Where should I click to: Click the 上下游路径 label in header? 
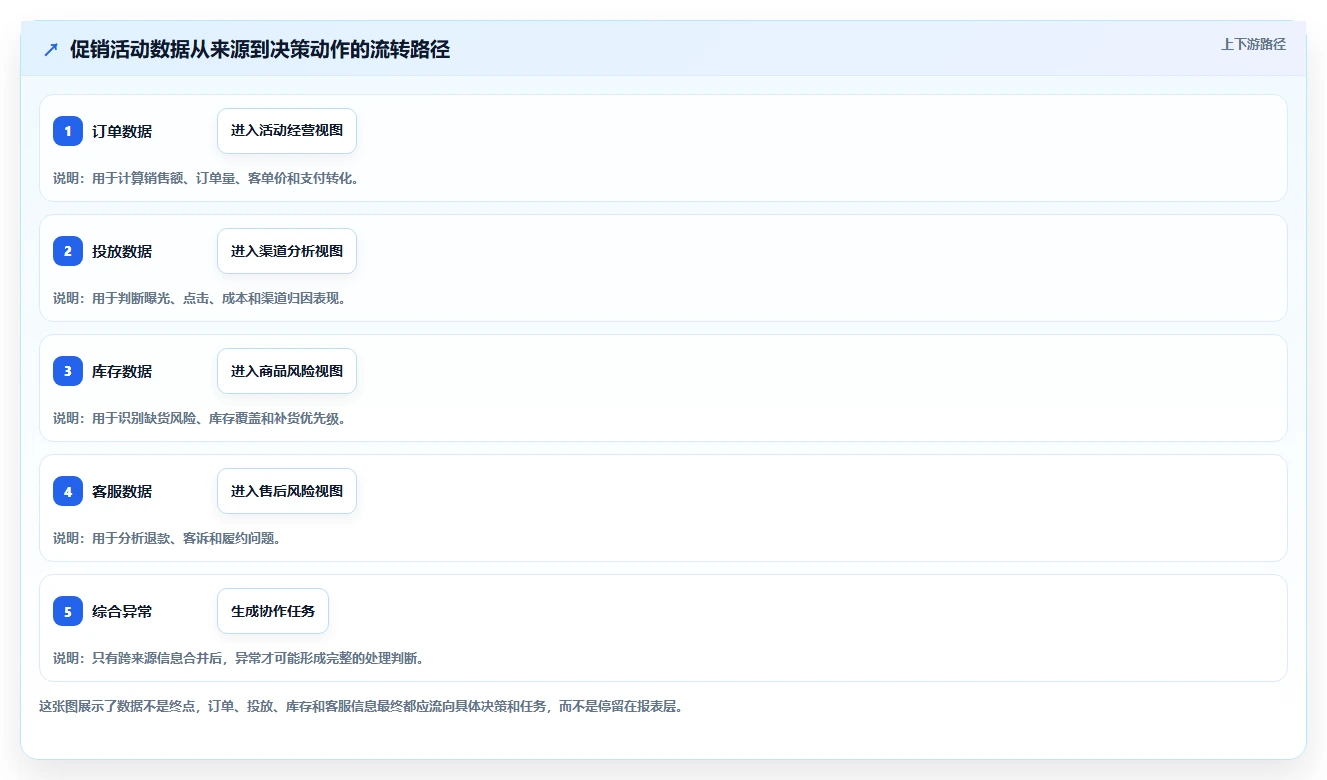(x=1253, y=44)
